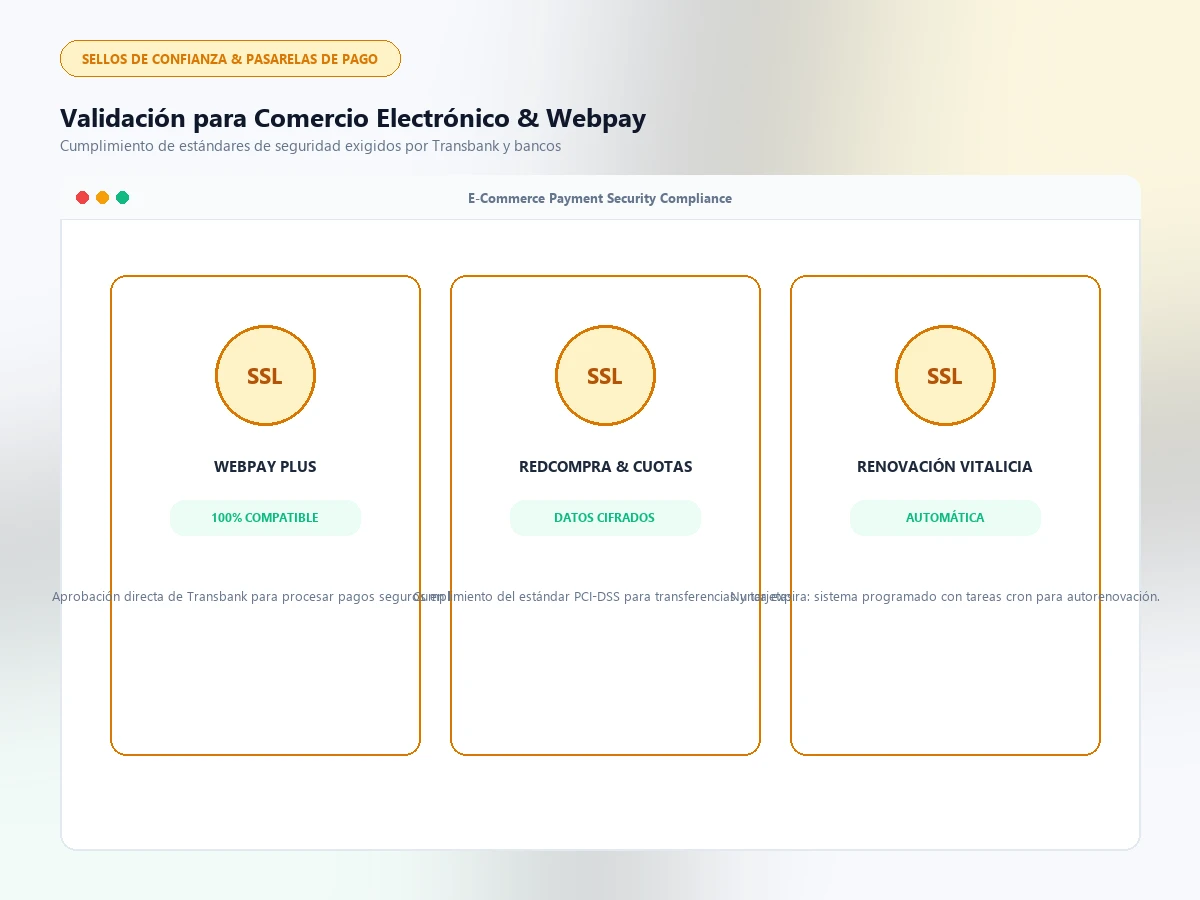Click the SSL badge above Webpay Plus
1200x900 pixels.
click(x=265, y=376)
